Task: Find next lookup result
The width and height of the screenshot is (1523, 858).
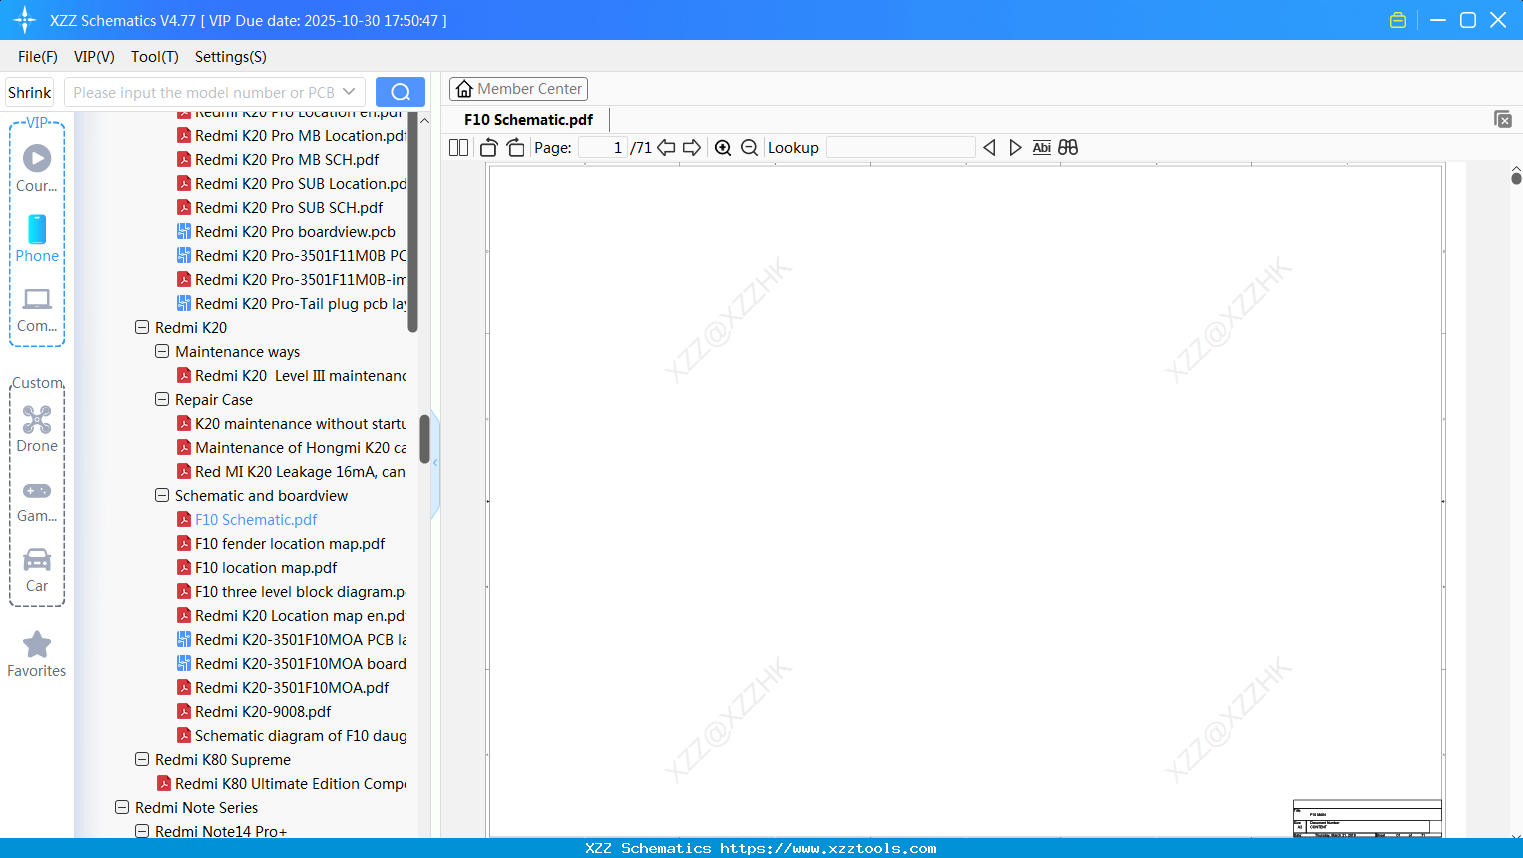Action: click(x=1015, y=148)
